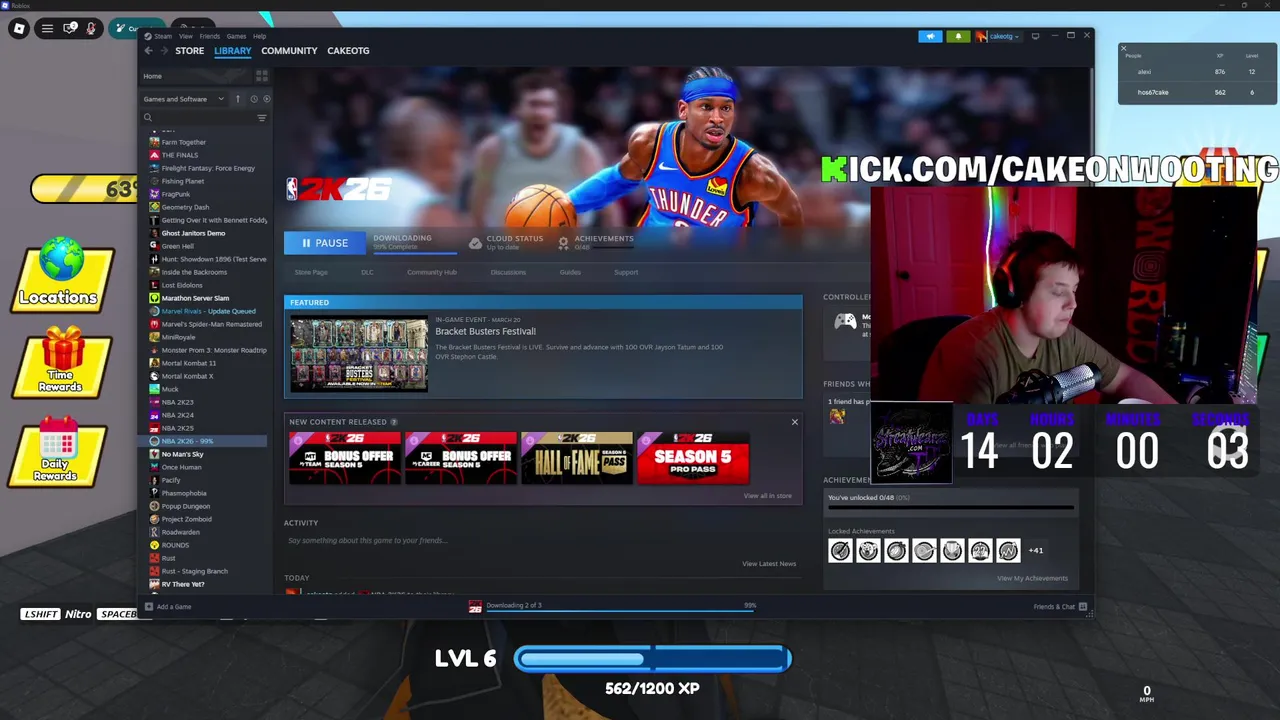Click the Roblox microphone icon in top bar
This screenshot has width=1280, height=720.
[91, 29]
